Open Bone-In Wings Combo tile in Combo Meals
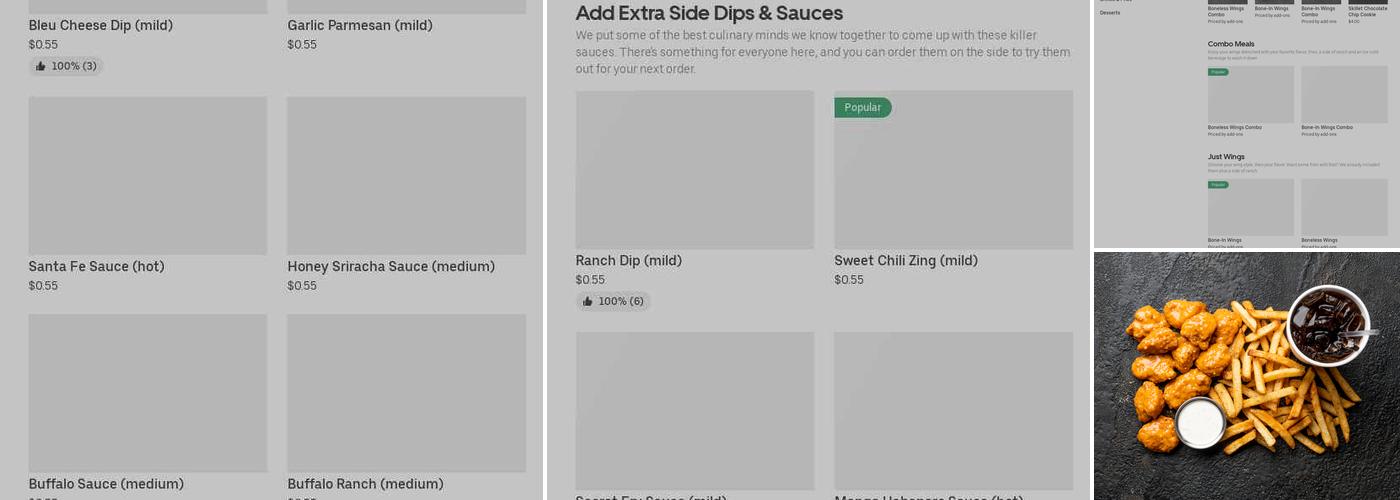Screen dimensions: 1400x500 coord(1343,95)
